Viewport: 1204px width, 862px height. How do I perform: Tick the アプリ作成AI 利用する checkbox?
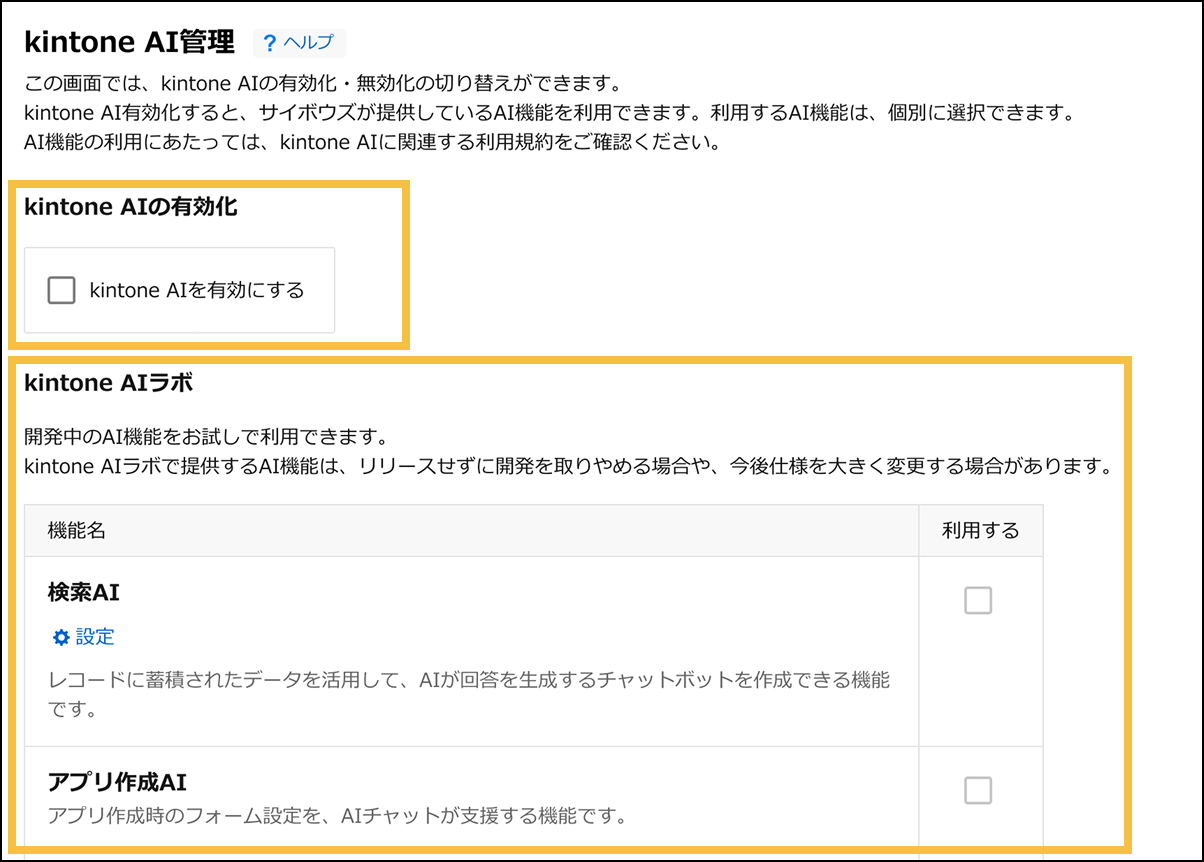click(x=977, y=791)
